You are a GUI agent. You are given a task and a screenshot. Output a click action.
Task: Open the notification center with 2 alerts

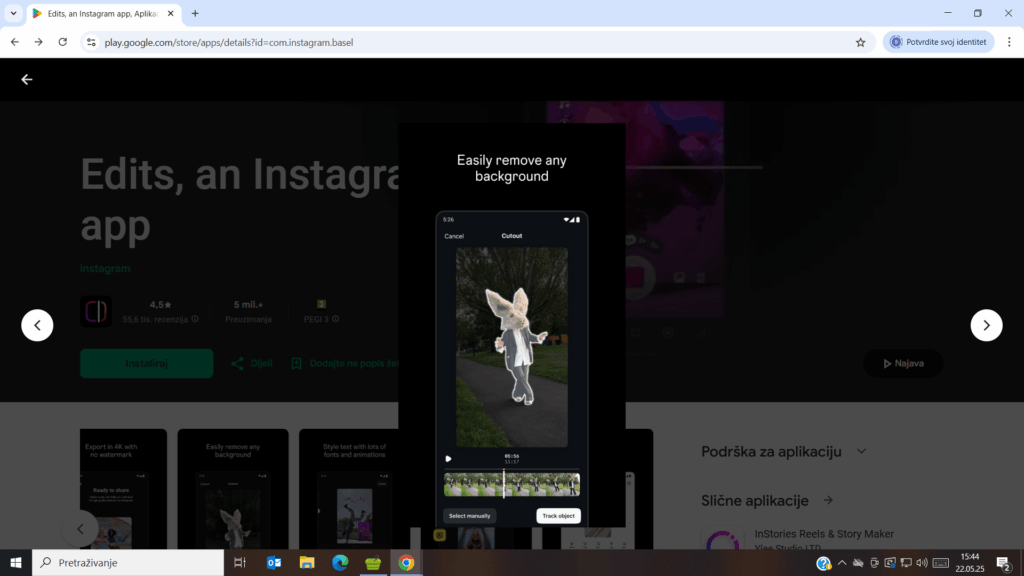tap(1004, 563)
